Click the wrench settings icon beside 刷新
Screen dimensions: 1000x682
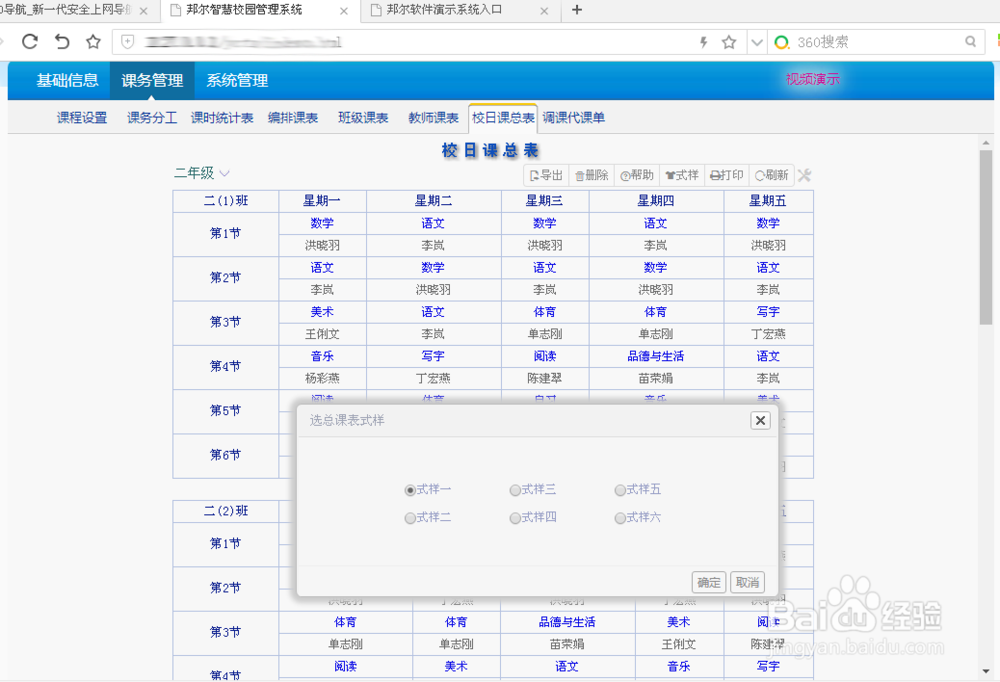coord(803,174)
